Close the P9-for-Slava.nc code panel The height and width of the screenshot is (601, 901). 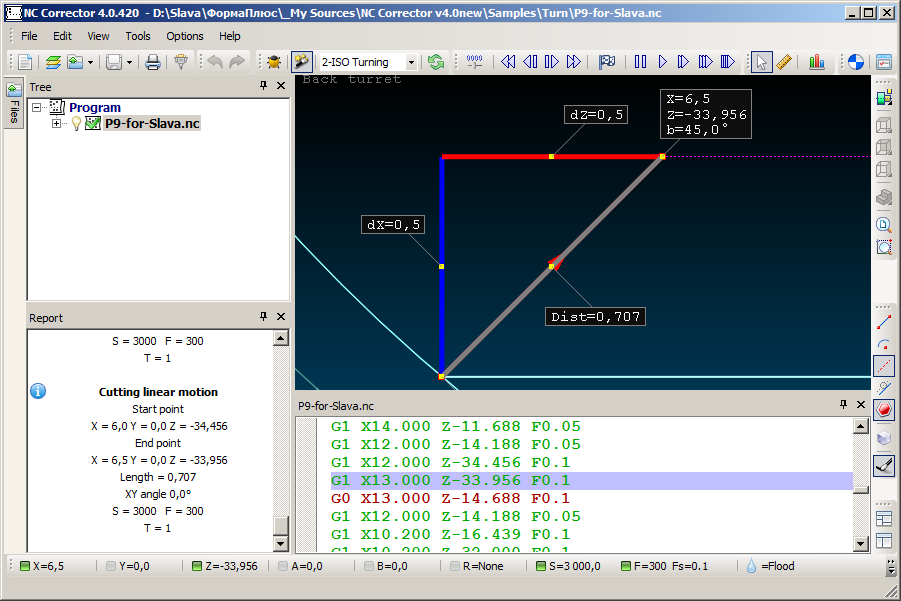pos(861,404)
